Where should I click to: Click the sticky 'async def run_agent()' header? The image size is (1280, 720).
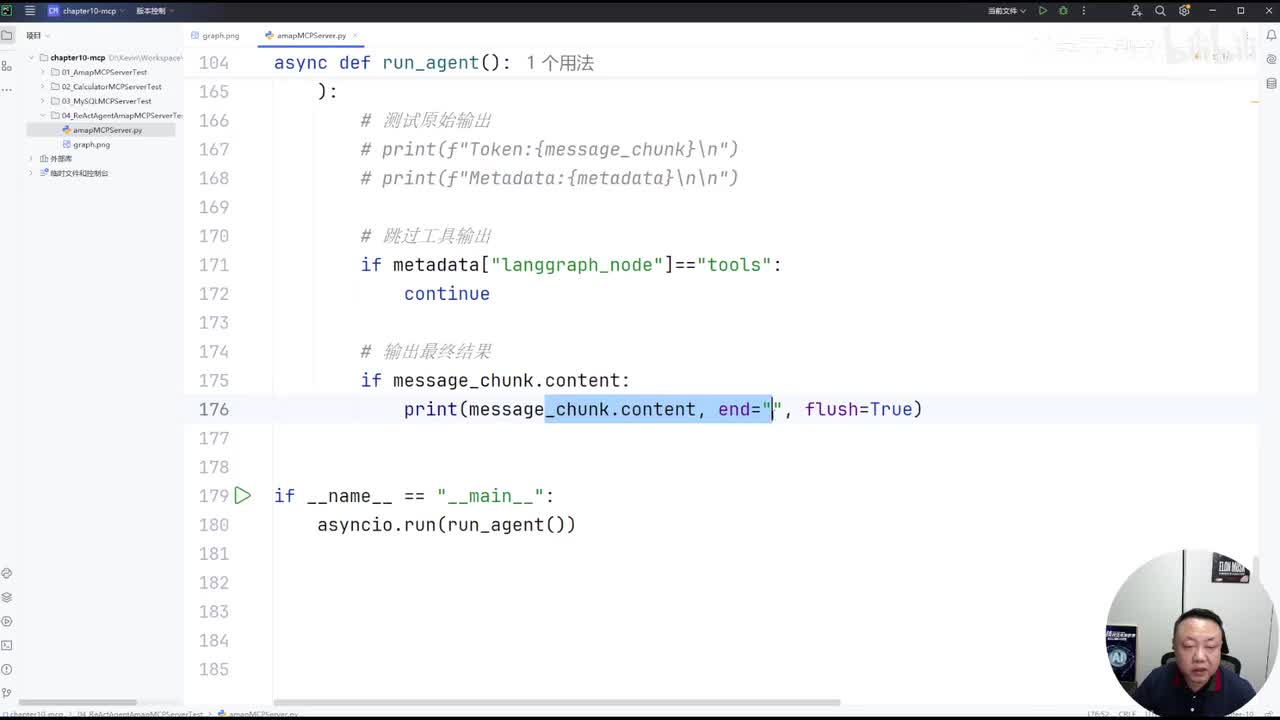(x=392, y=63)
